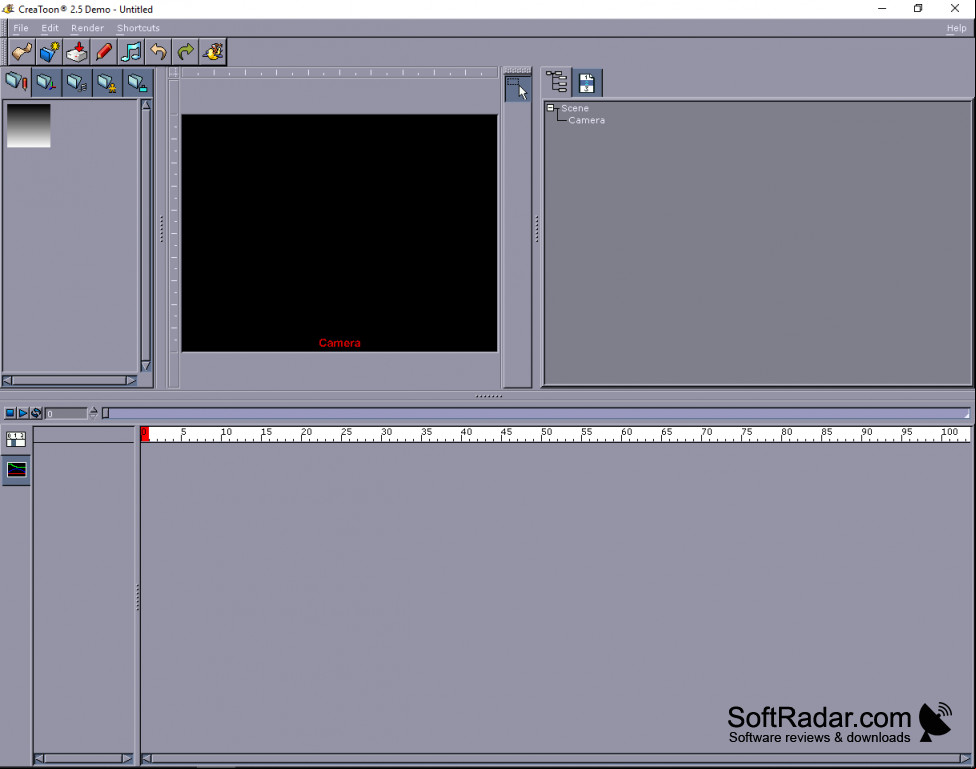Toggle loop playback button
The image size is (976, 769).
point(36,413)
